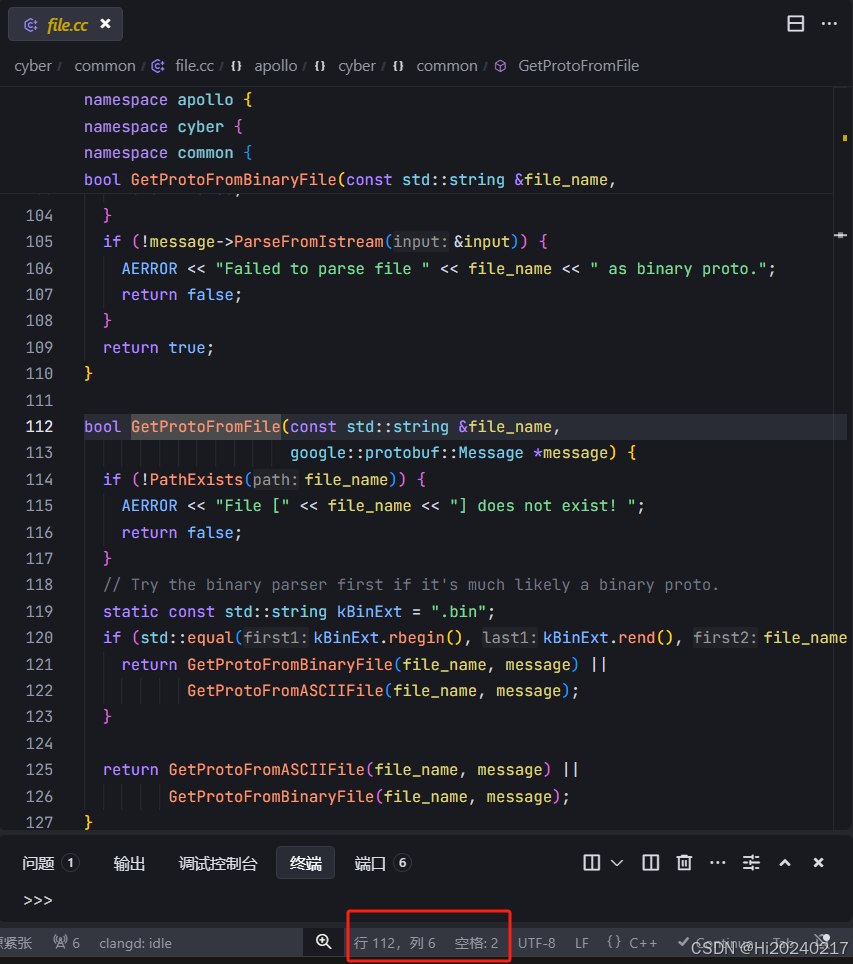
Task: Click the C++ file icon in tab
Action: point(30,25)
